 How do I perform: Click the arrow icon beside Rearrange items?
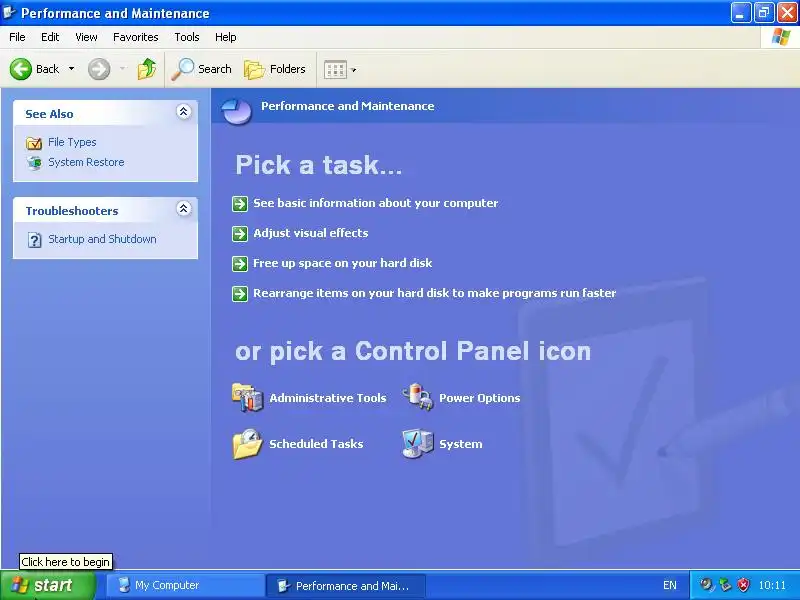pyautogui.click(x=240, y=294)
